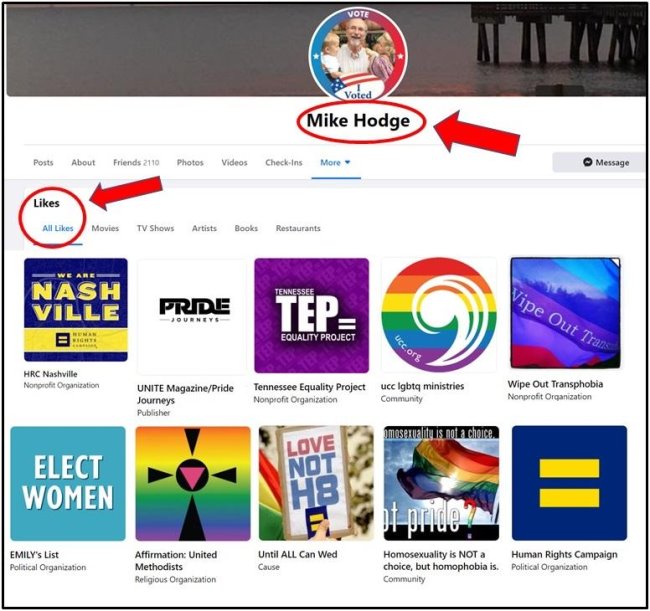
Task: Click the Messenger icon in Message button
Action: point(587,162)
